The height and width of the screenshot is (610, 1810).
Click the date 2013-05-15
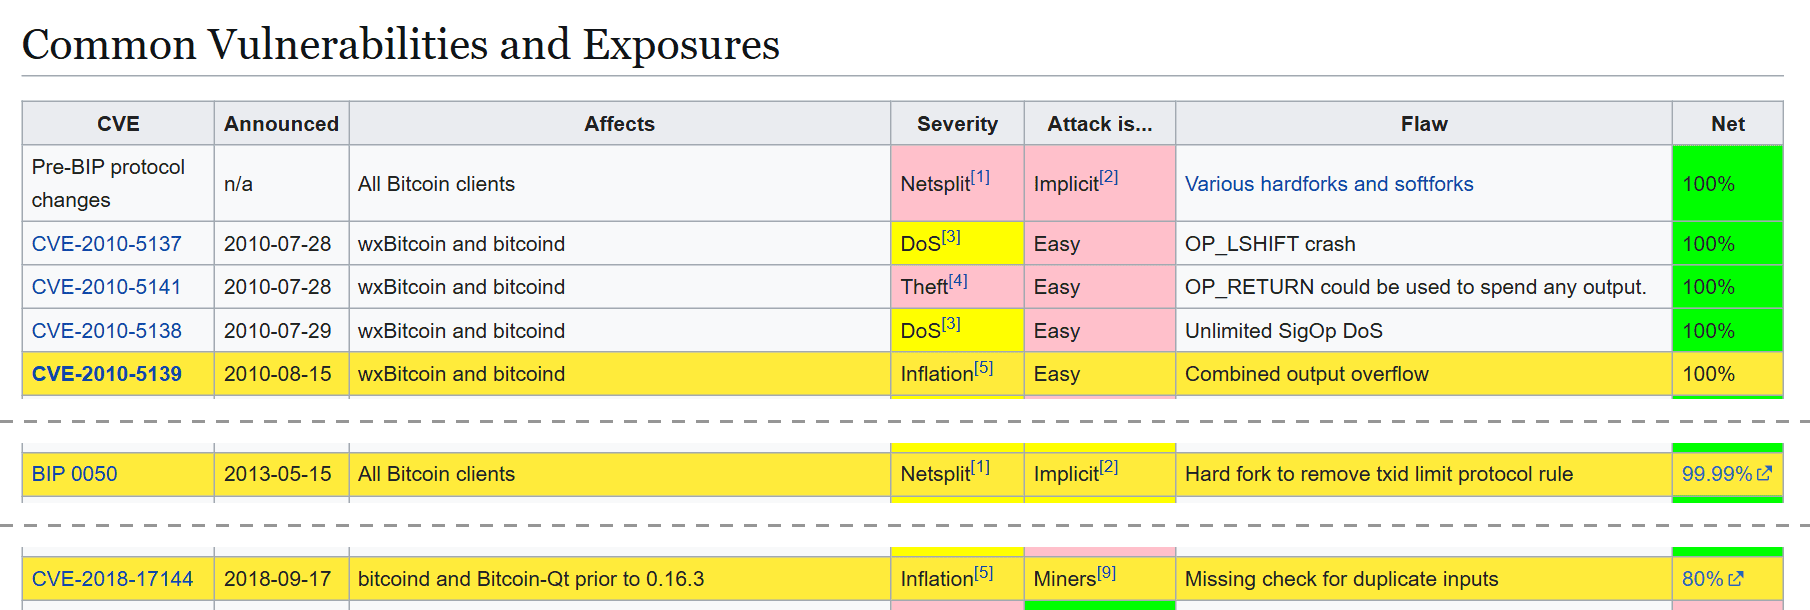pos(278,474)
